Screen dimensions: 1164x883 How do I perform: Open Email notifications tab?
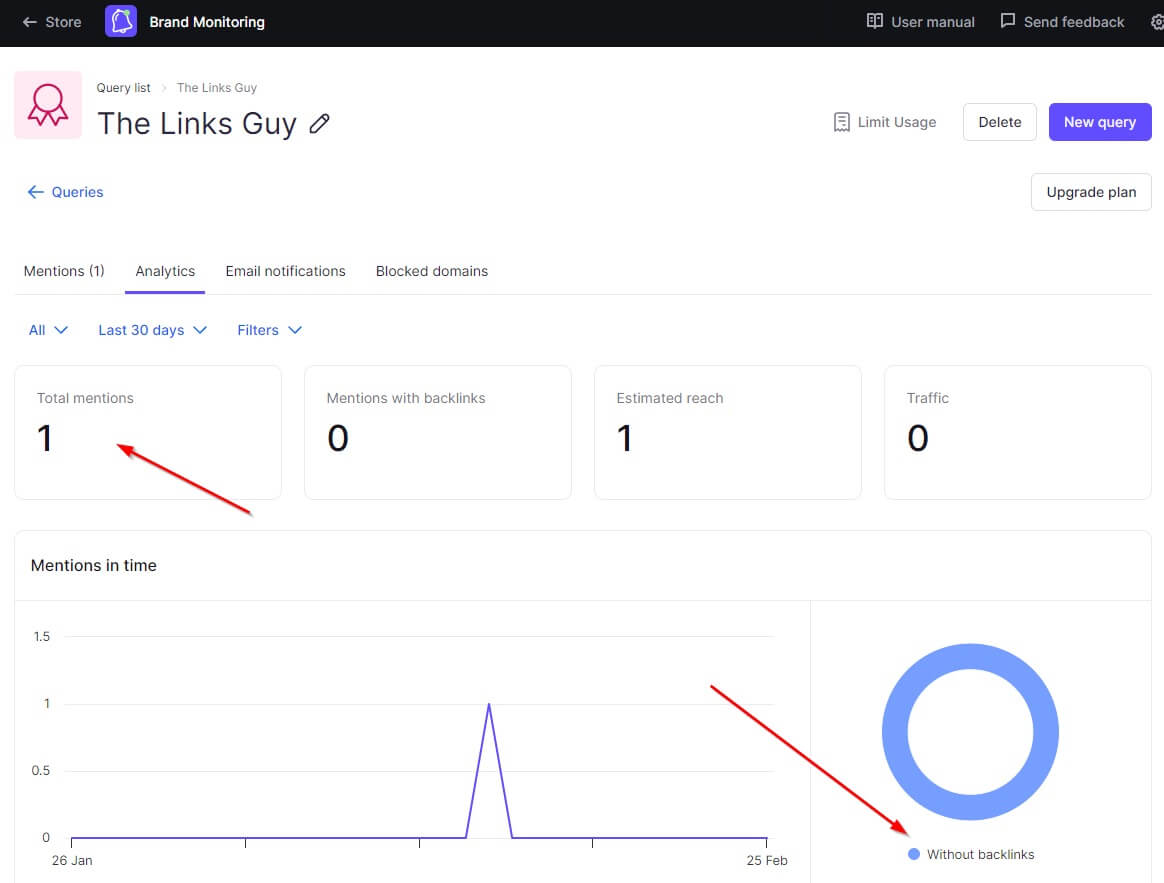coord(285,271)
